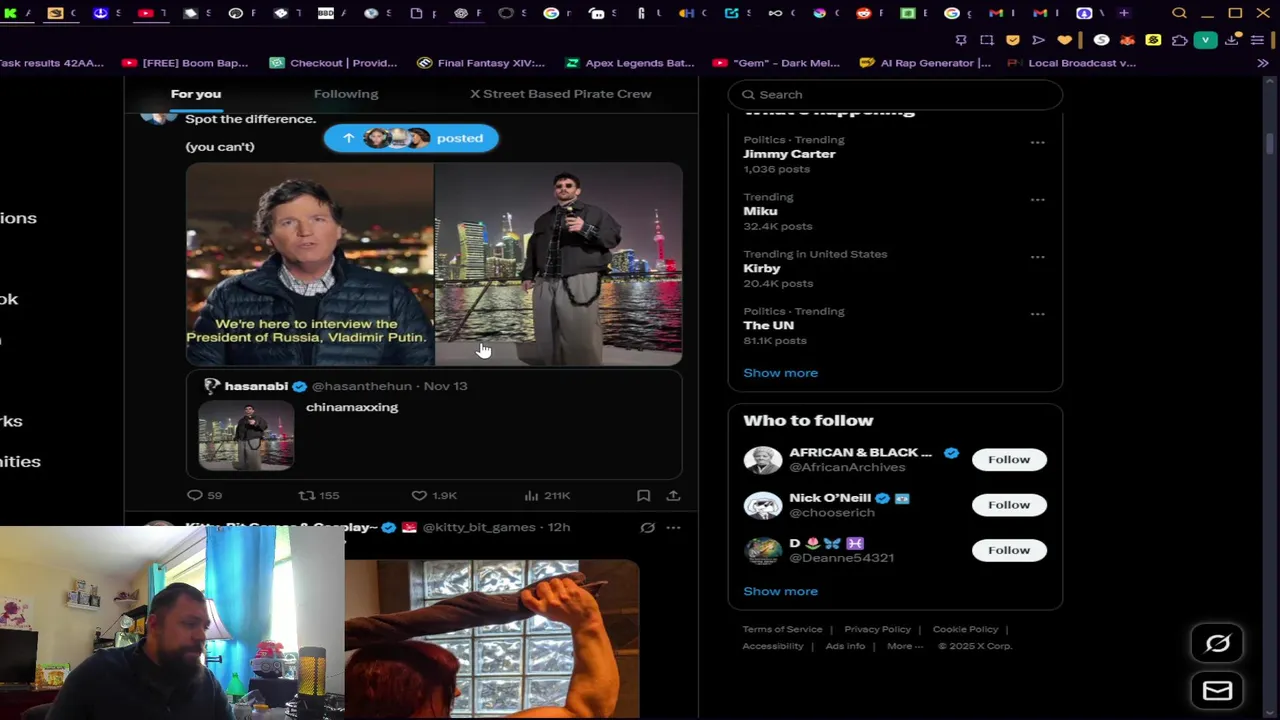Screen dimensions: 1280x720
Task: Follow Nick O'Neill account
Action: point(1009,504)
